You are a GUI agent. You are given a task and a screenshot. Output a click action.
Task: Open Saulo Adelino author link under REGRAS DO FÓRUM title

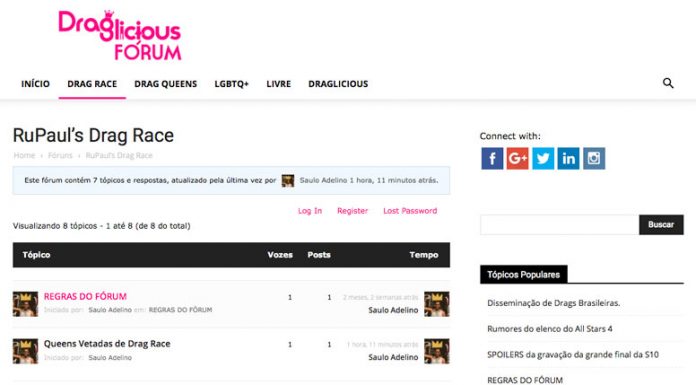pyautogui.click(x=110, y=310)
